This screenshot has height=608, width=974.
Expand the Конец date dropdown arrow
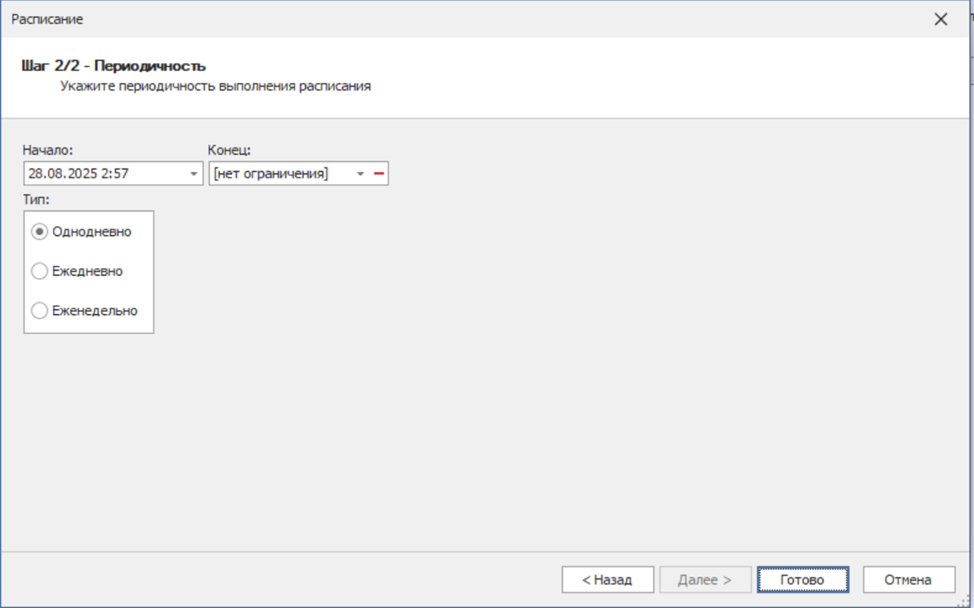click(360, 174)
